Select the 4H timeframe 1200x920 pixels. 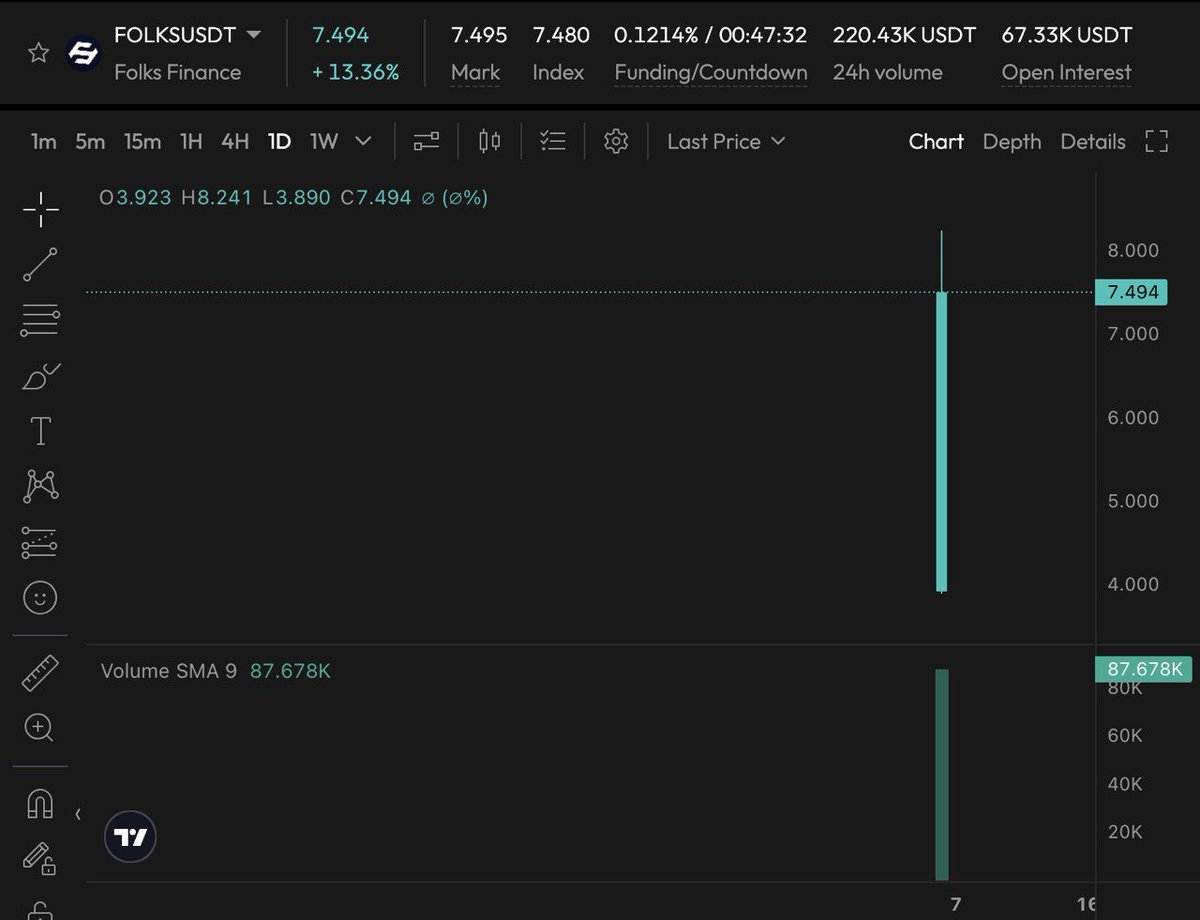(x=235, y=142)
